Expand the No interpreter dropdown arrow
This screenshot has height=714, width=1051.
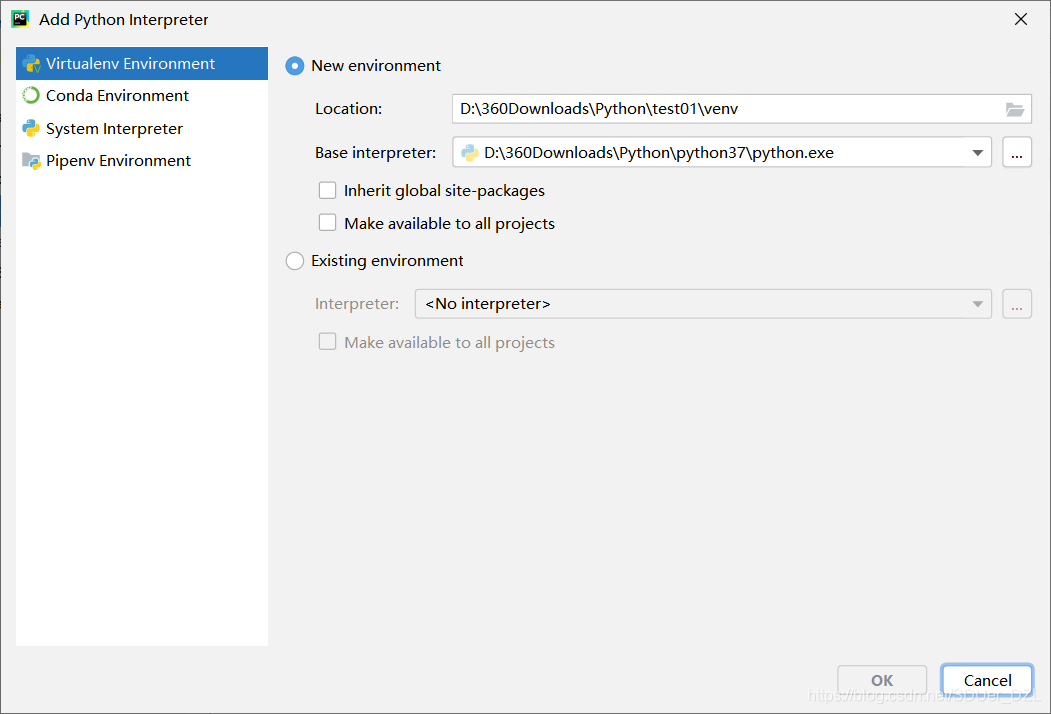click(978, 304)
